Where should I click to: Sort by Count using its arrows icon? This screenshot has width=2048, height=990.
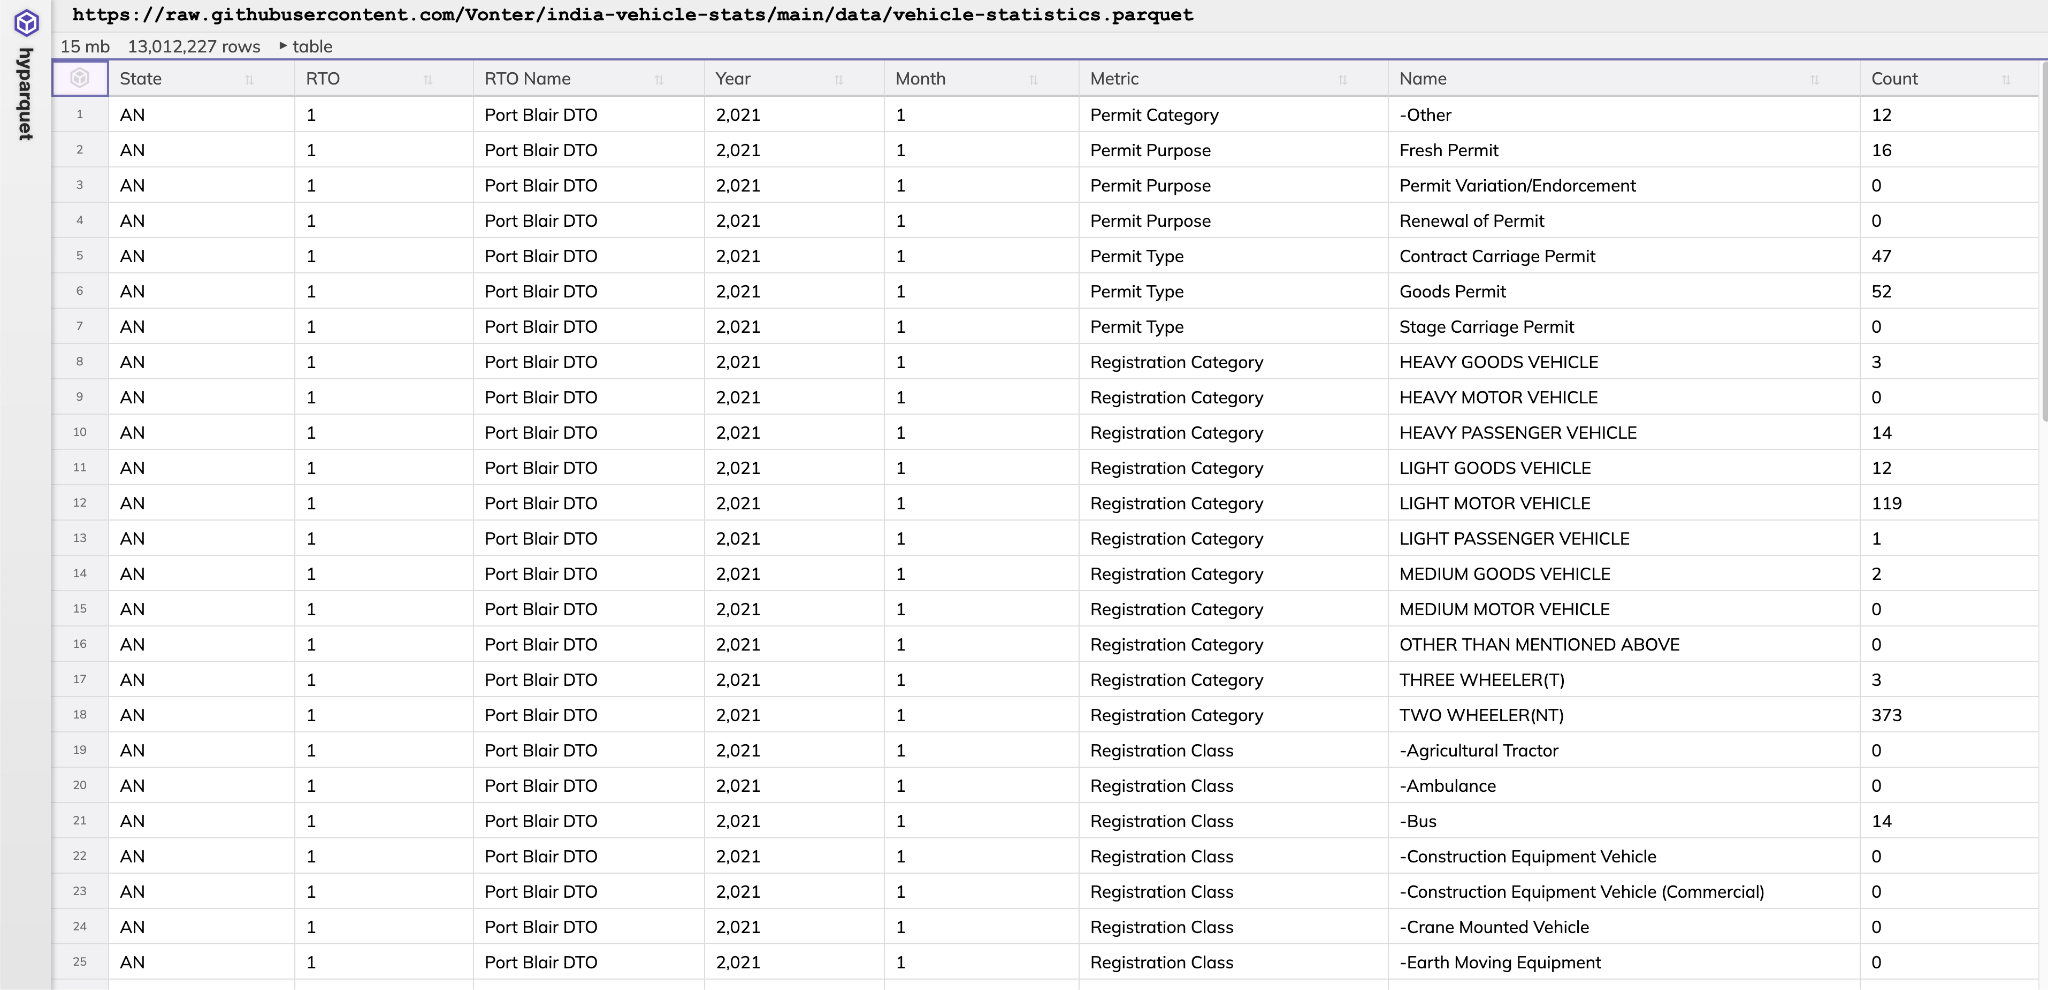click(2006, 80)
